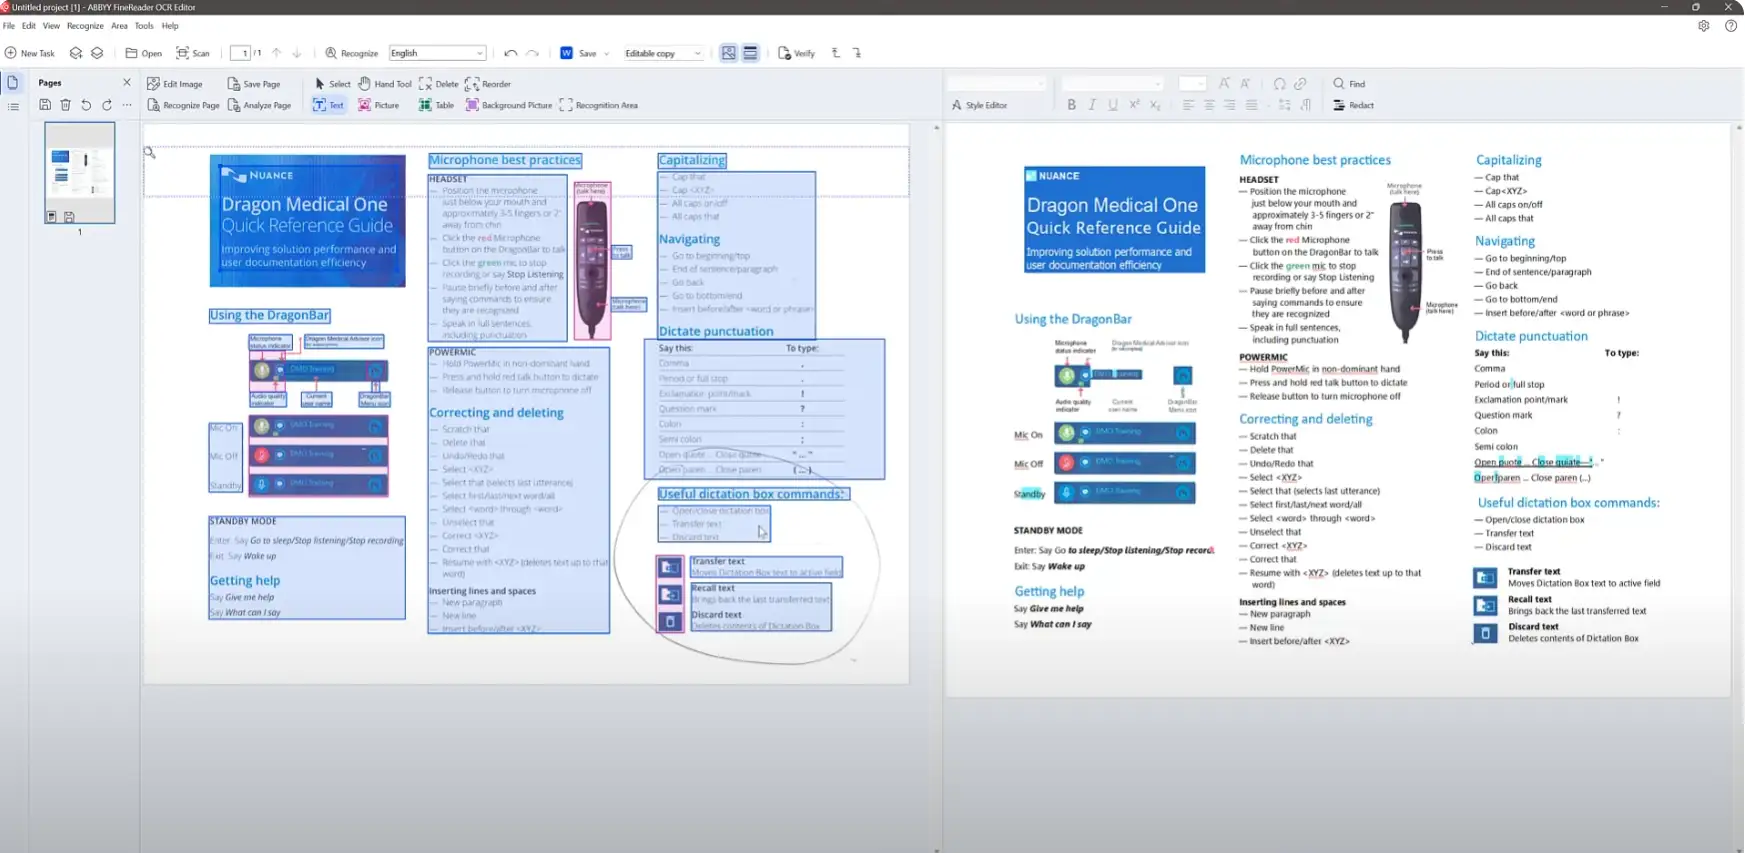Toggle the Image pane view button

click(728, 53)
